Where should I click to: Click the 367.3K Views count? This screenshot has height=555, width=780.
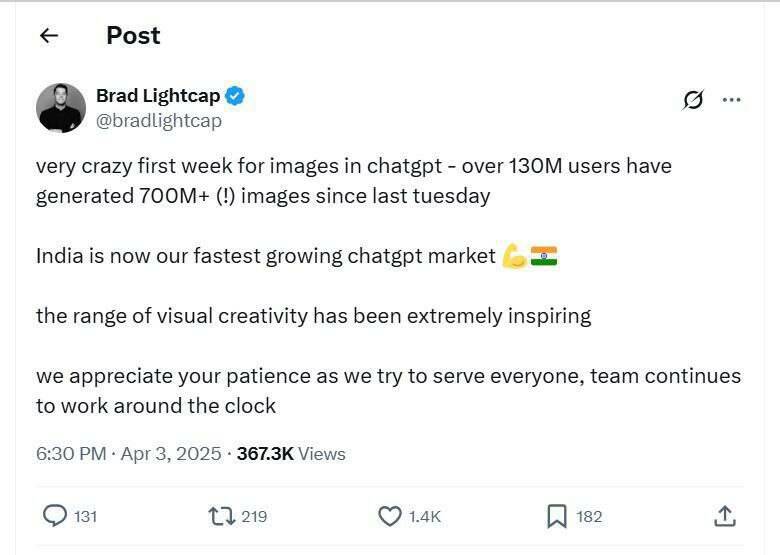(x=291, y=454)
